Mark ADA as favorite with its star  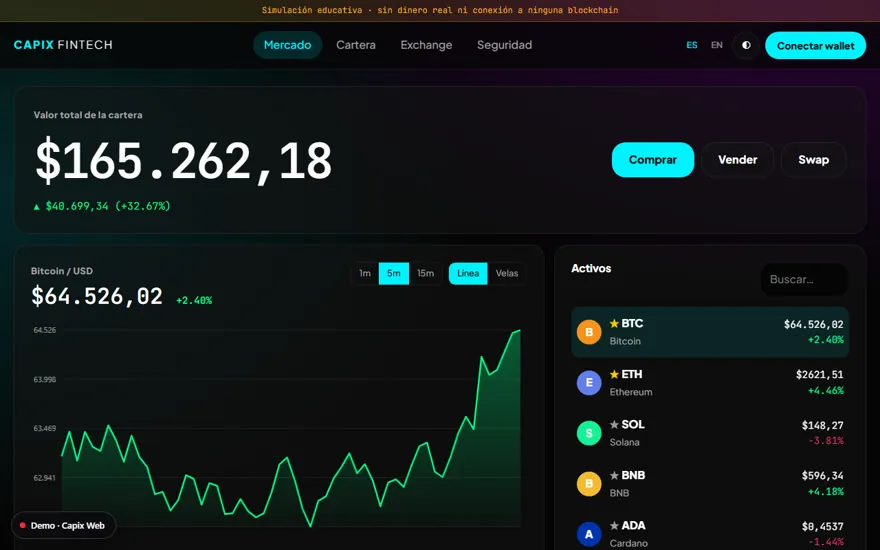tap(614, 526)
